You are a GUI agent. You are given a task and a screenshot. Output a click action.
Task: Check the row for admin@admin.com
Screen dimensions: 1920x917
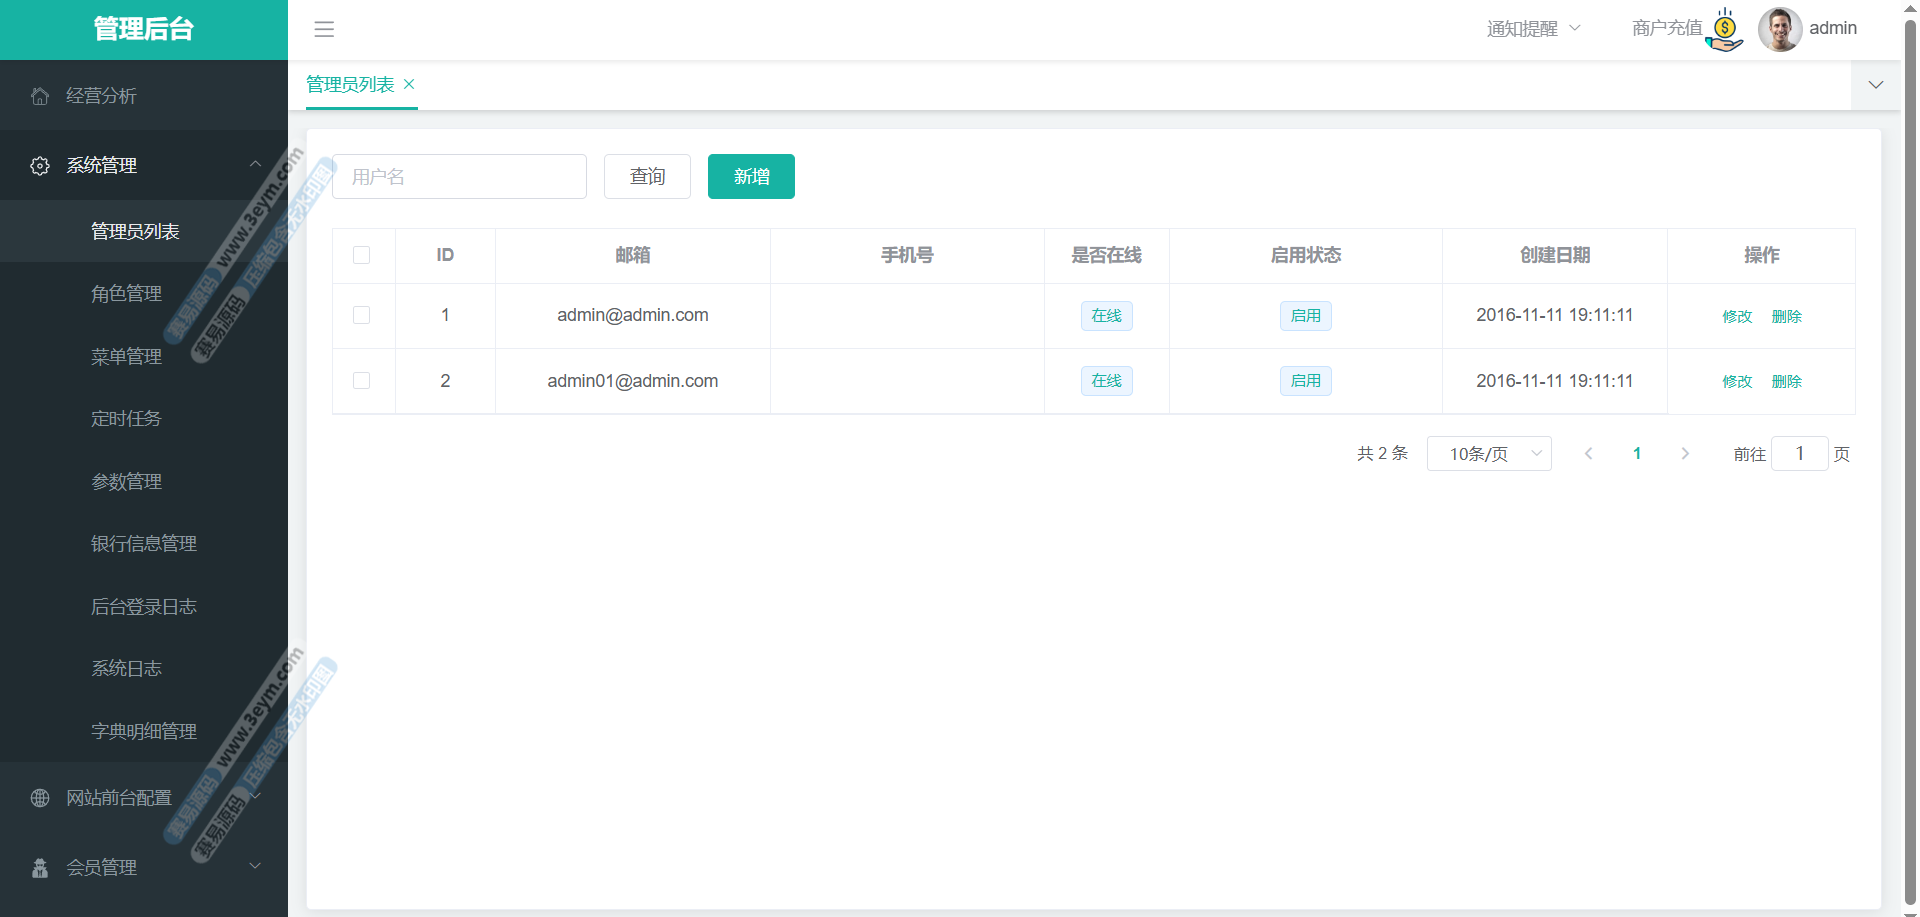tap(362, 315)
